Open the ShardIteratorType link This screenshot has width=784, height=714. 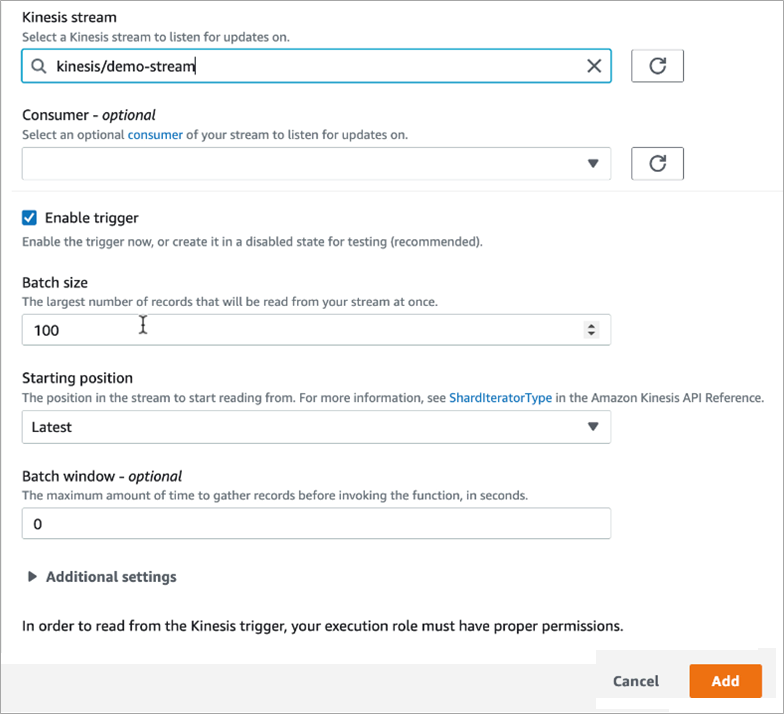500,398
